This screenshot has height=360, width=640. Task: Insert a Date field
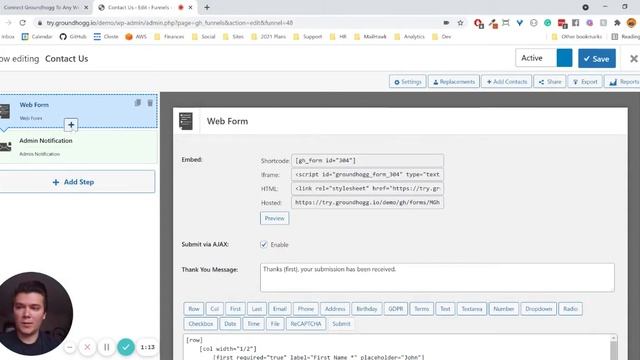pyautogui.click(x=230, y=324)
